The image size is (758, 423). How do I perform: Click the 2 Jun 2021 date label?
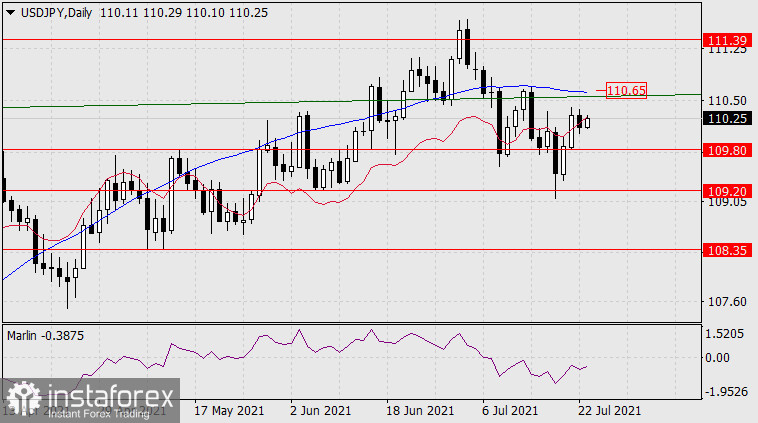(320, 410)
